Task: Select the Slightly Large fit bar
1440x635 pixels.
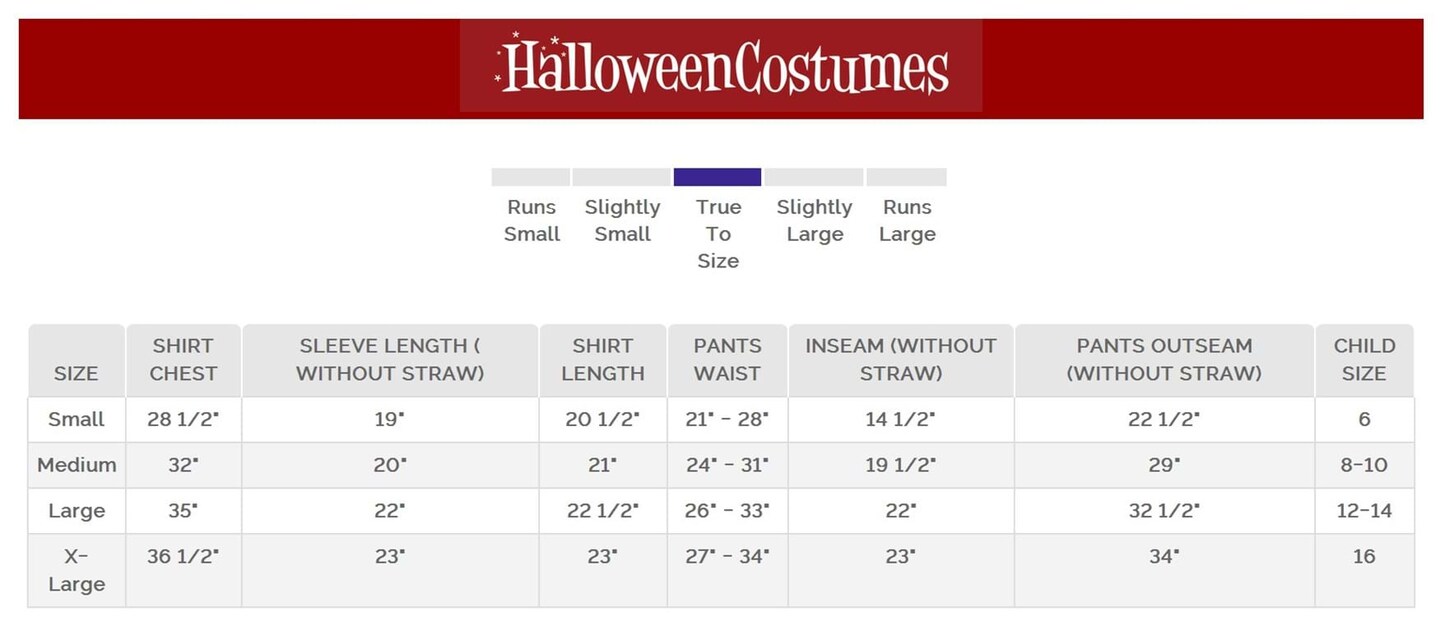Action: (x=814, y=177)
